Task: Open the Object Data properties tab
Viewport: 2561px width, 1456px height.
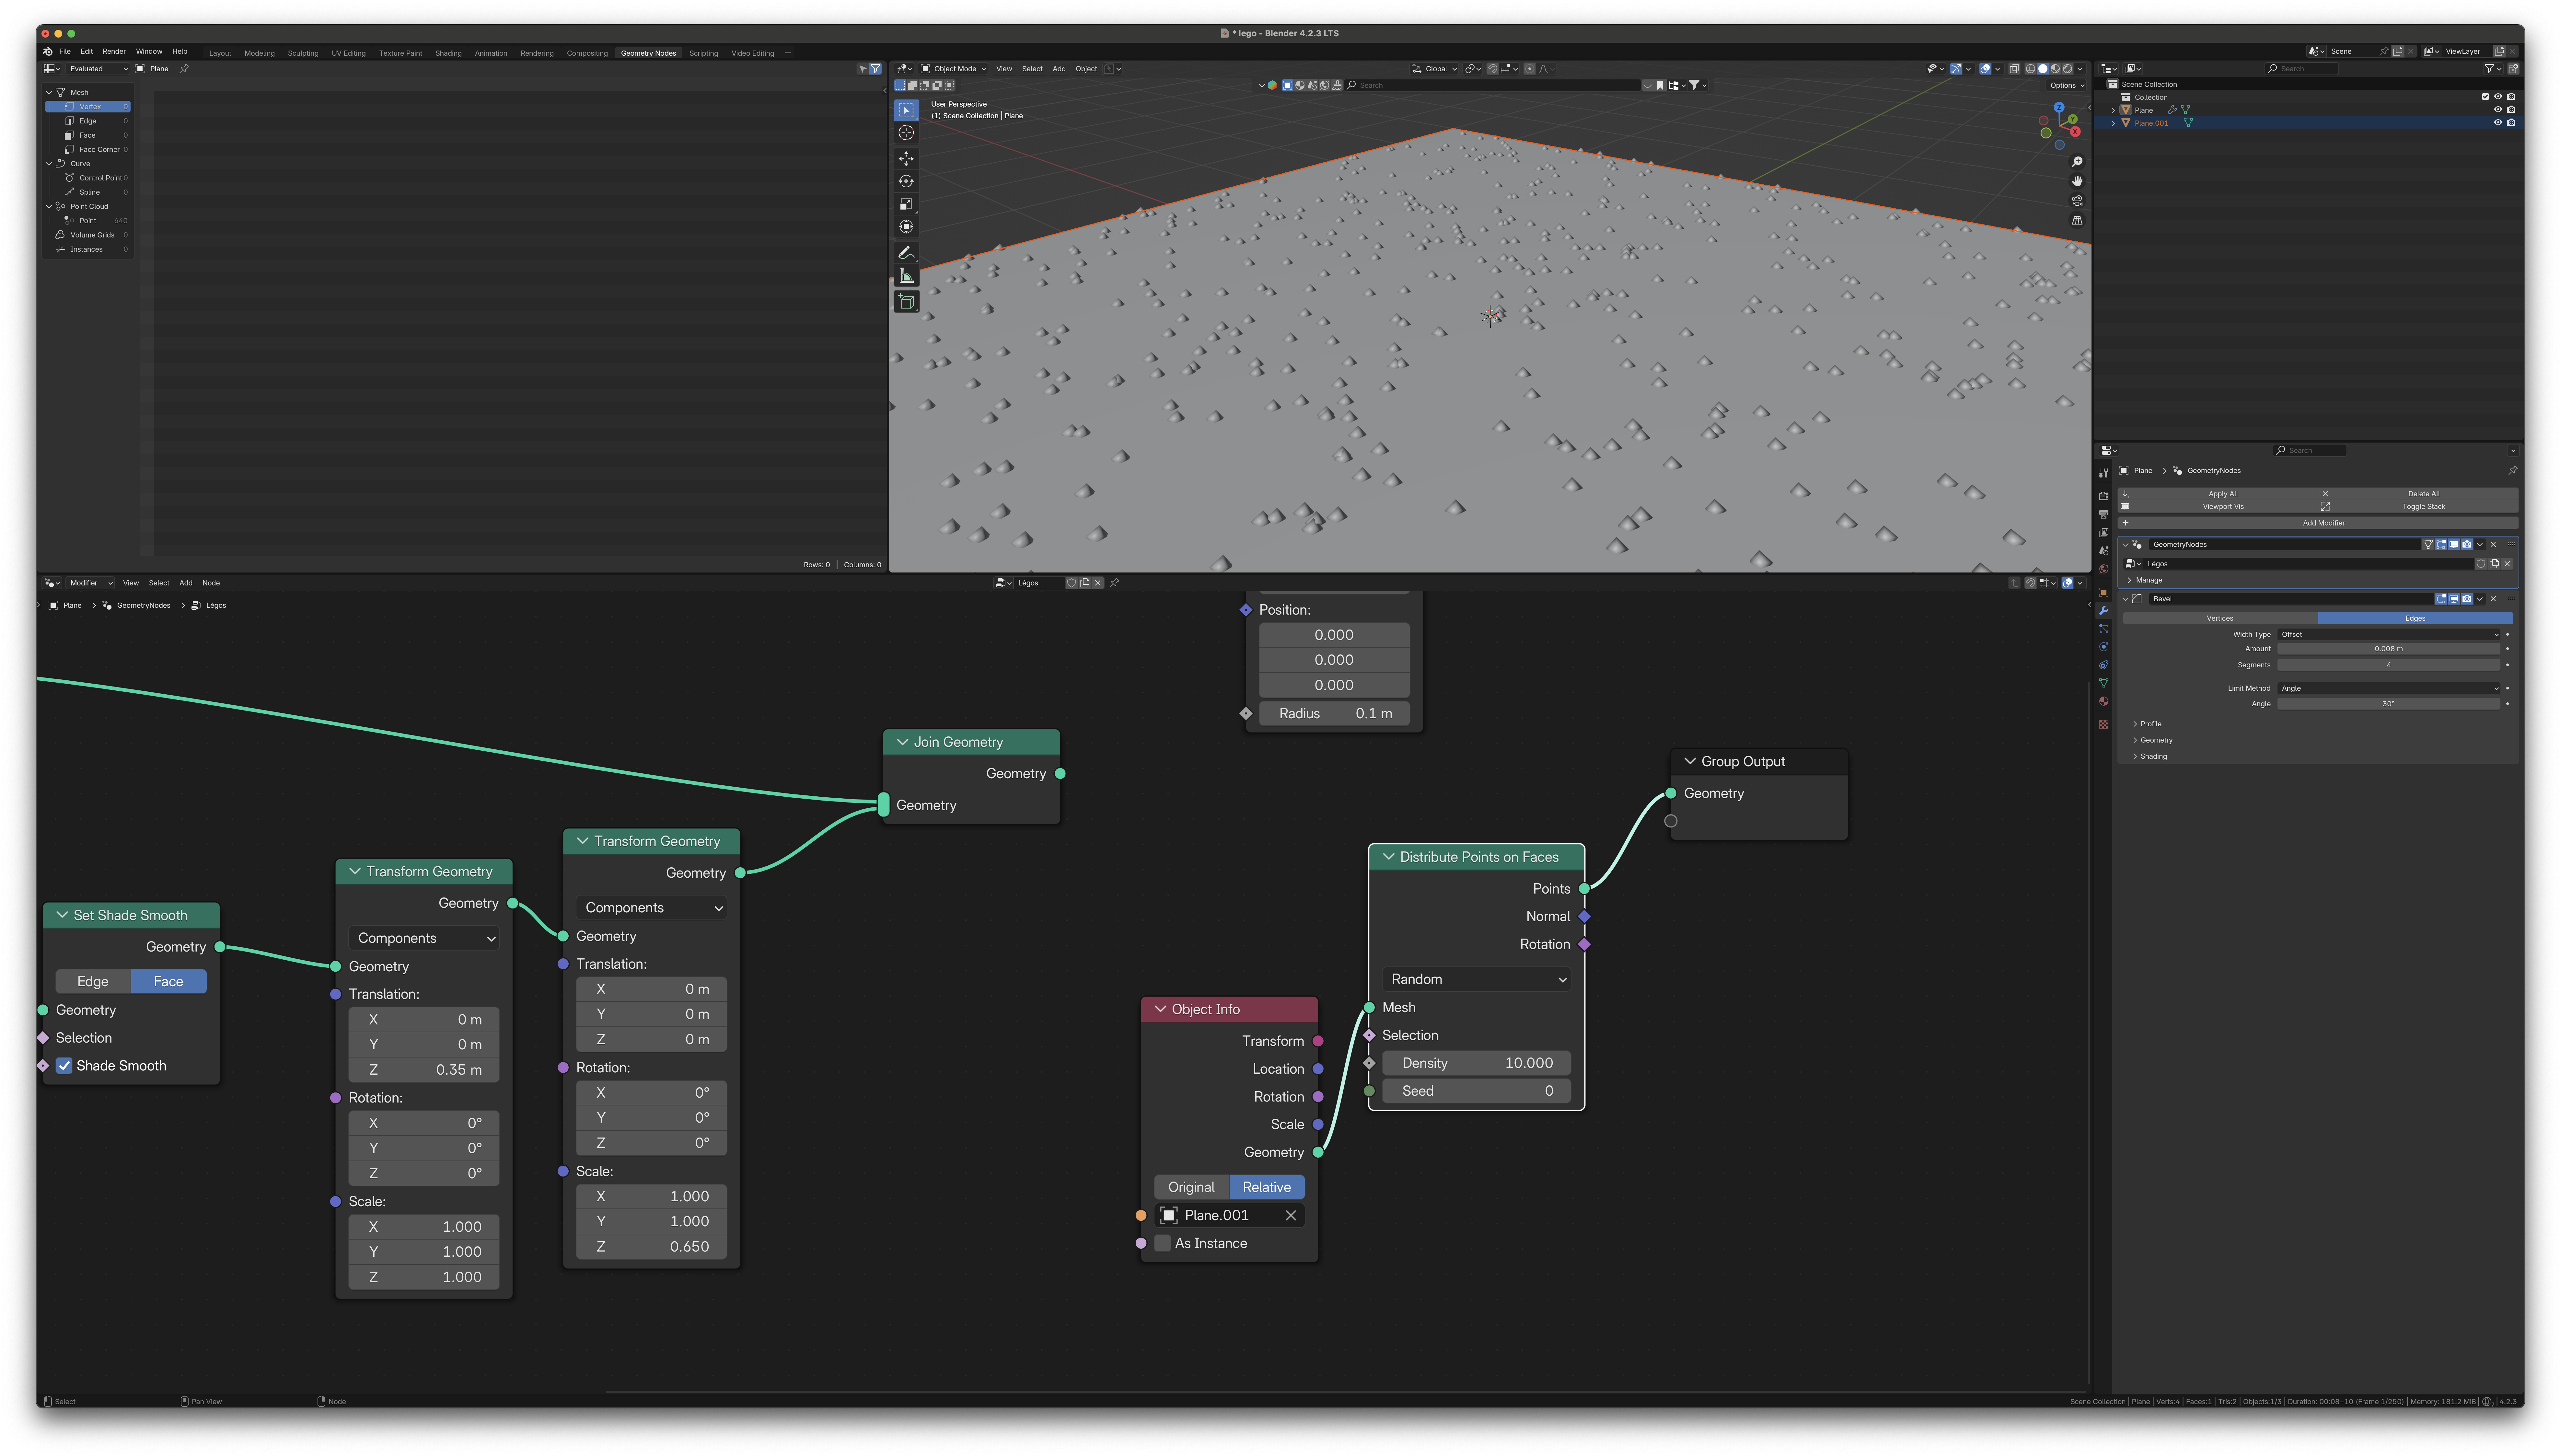Action: tap(2104, 683)
